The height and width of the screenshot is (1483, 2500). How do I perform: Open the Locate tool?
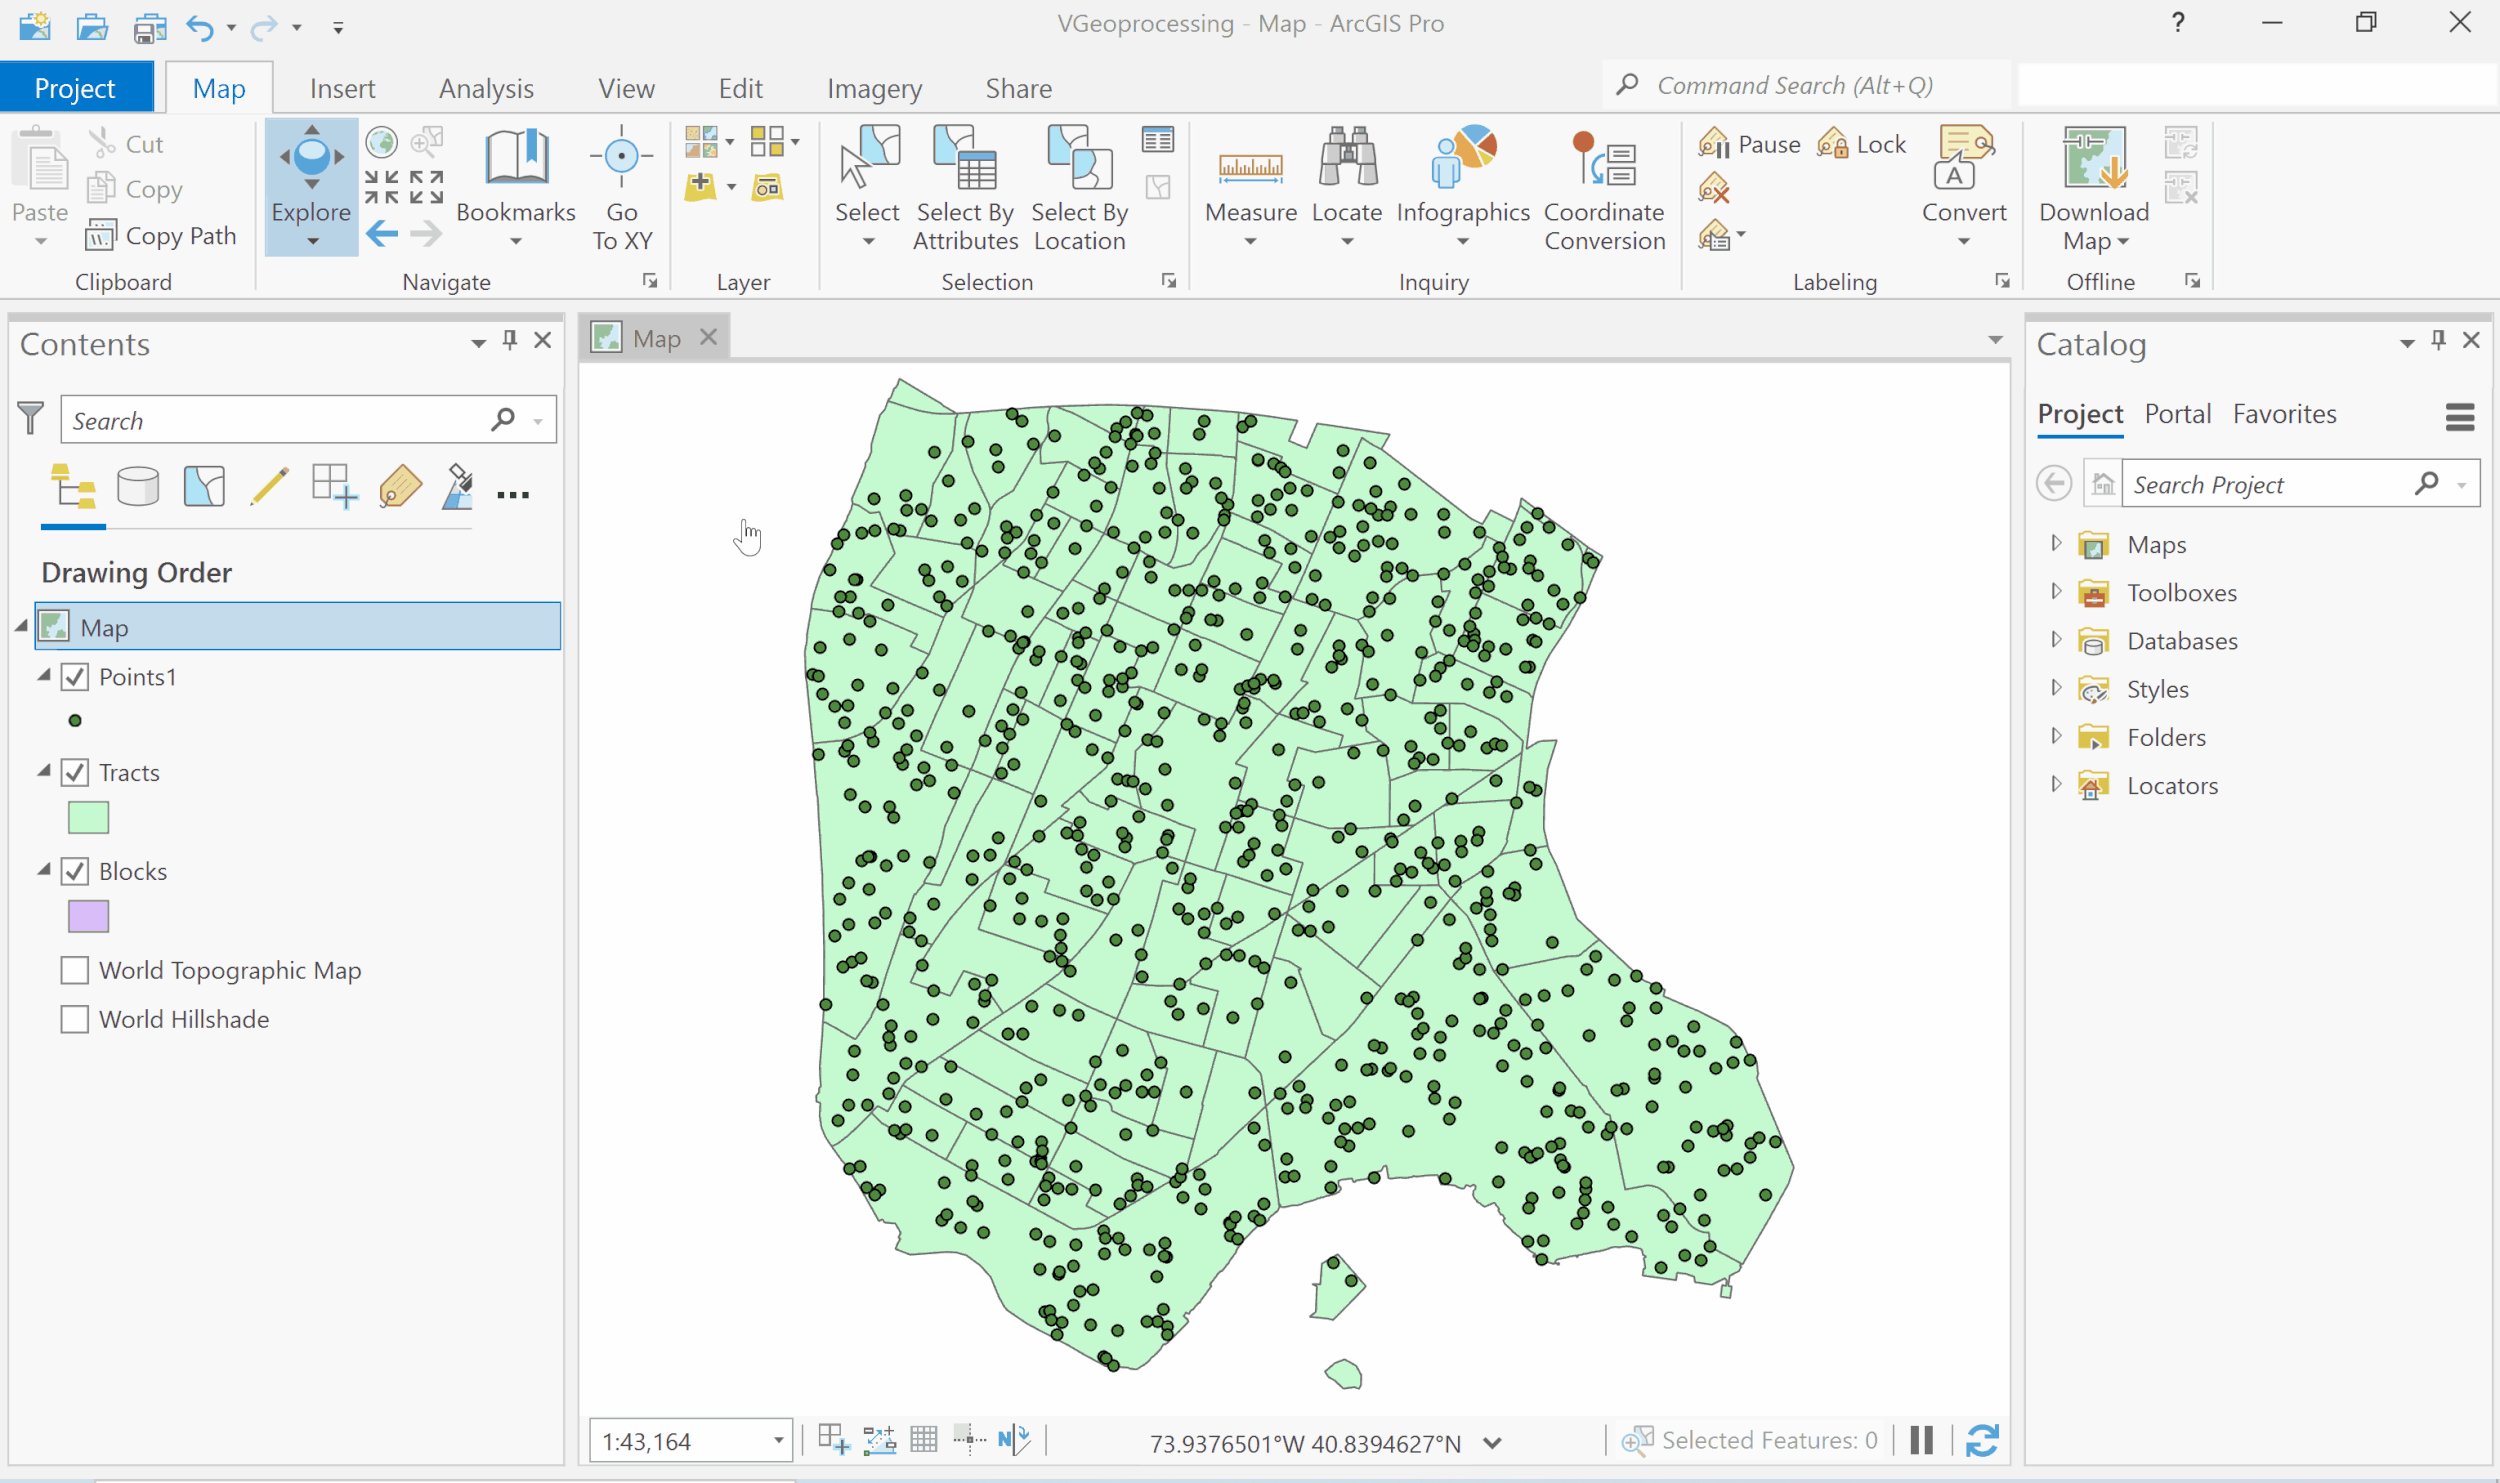(1346, 185)
